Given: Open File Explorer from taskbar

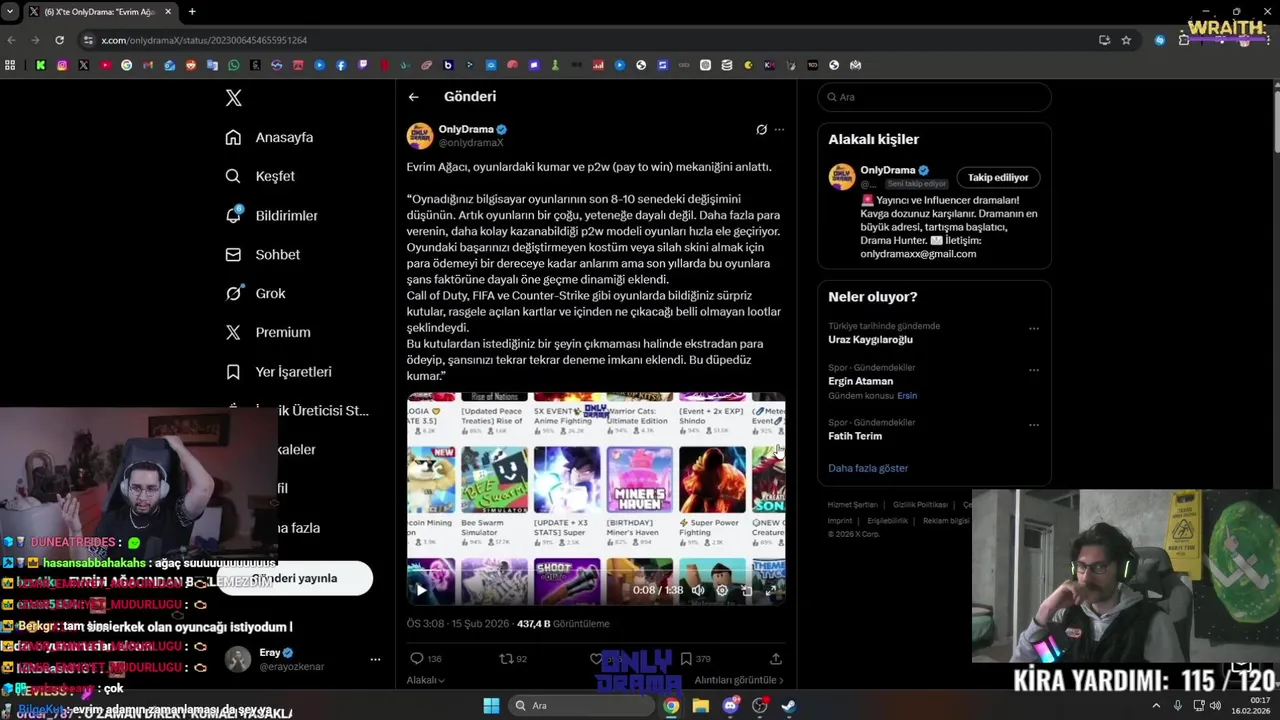Looking at the screenshot, I should [x=701, y=706].
